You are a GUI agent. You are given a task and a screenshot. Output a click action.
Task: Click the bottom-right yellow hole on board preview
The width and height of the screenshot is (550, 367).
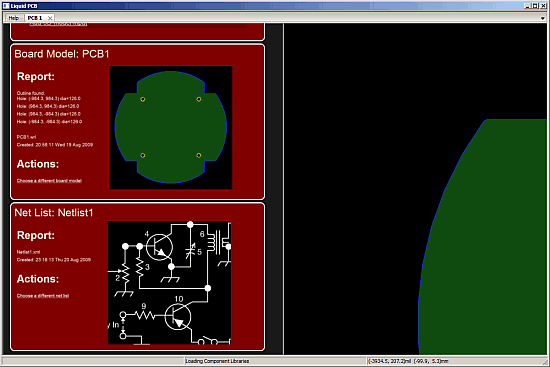pos(199,155)
